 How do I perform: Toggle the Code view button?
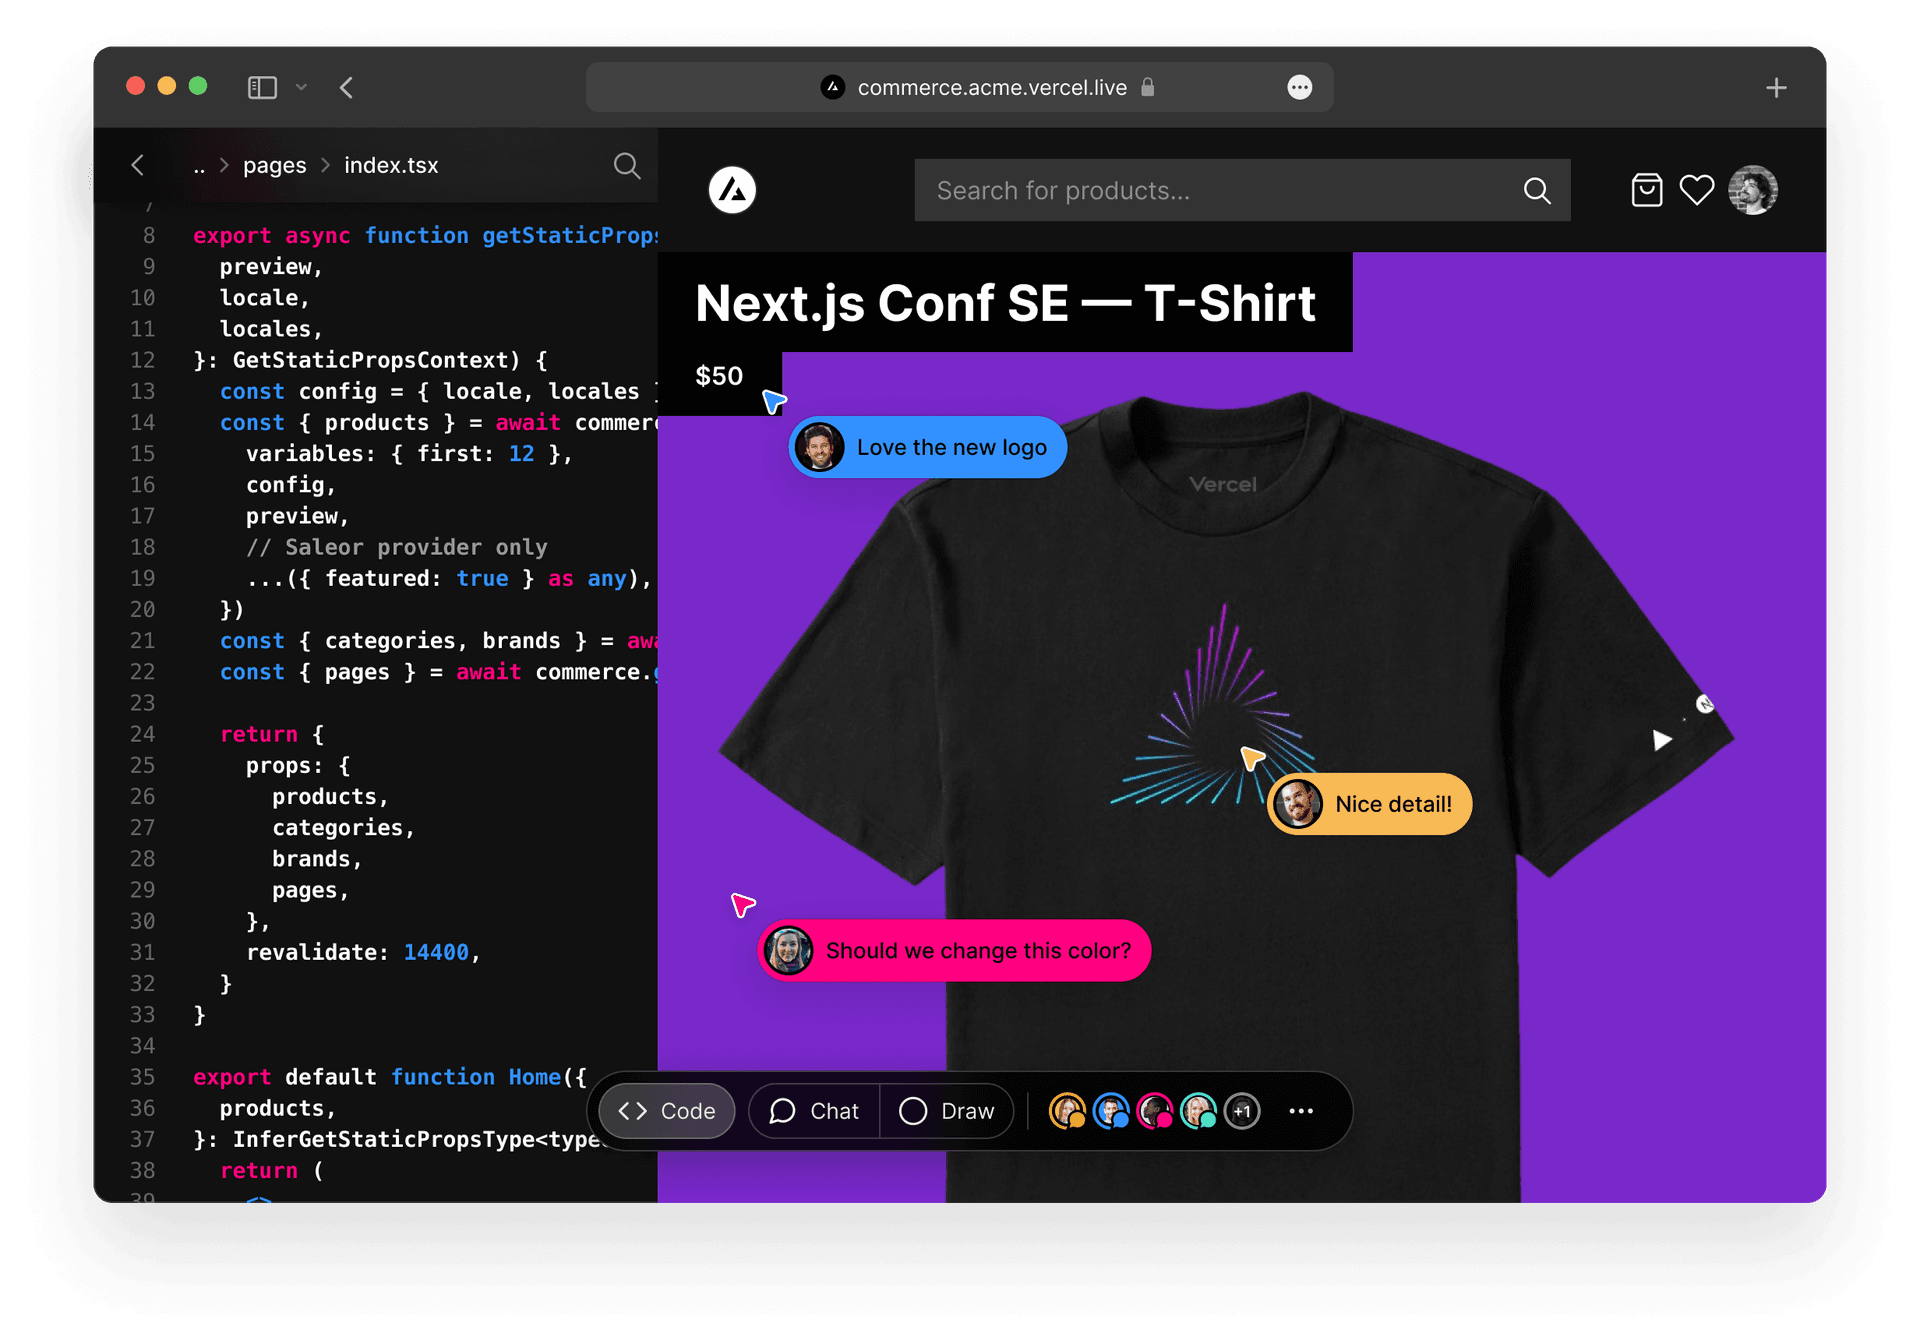click(x=667, y=1111)
